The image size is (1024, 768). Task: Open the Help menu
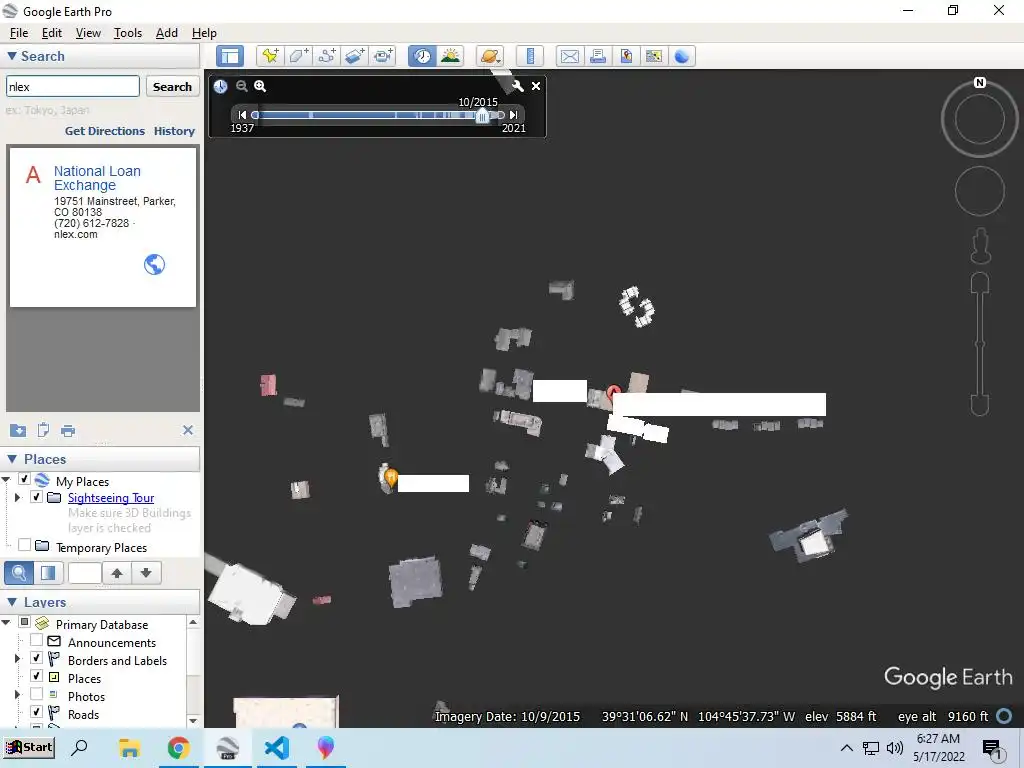point(204,33)
